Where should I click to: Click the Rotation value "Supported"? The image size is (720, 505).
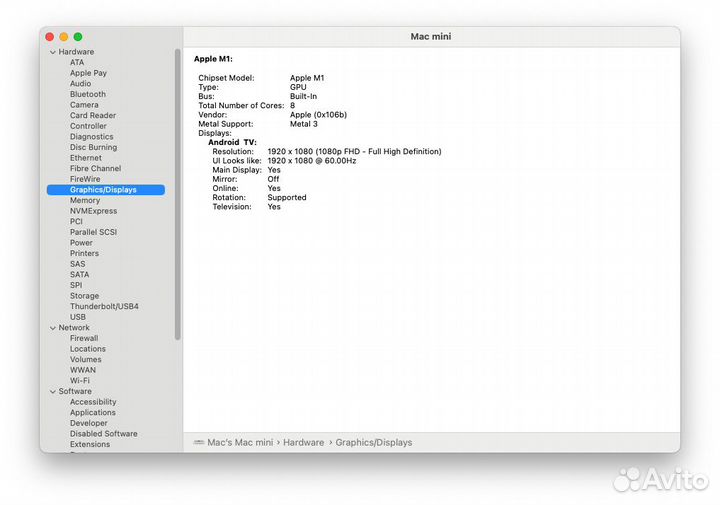287,197
